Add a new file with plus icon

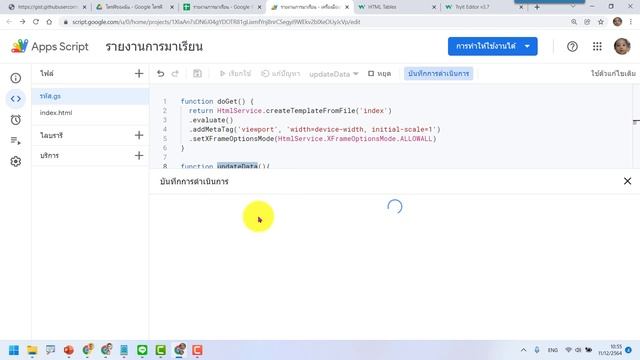click(x=139, y=73)
